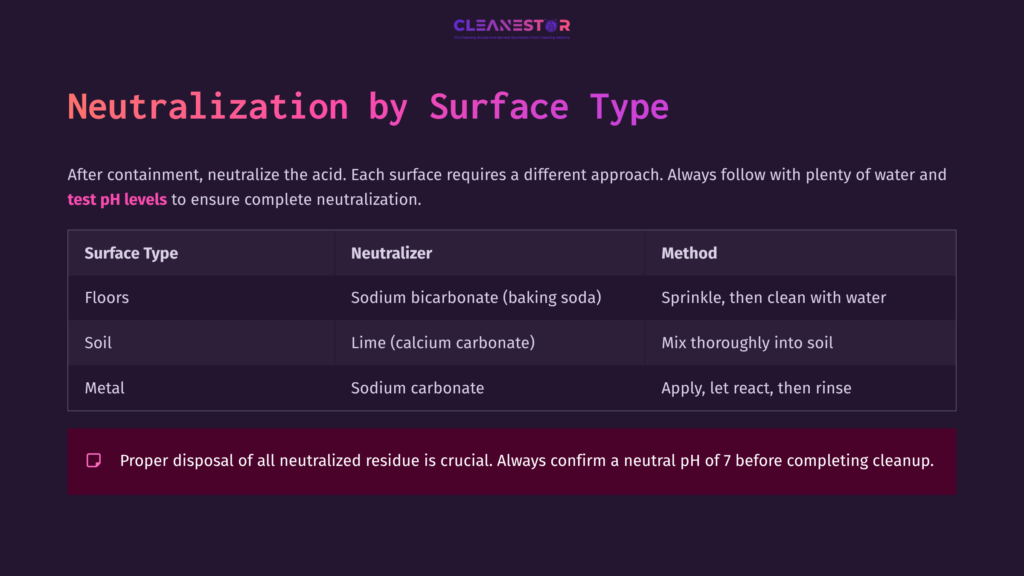
Task: Click "Sprinkle, then clean with water" method
Action: tap(773, 298)
